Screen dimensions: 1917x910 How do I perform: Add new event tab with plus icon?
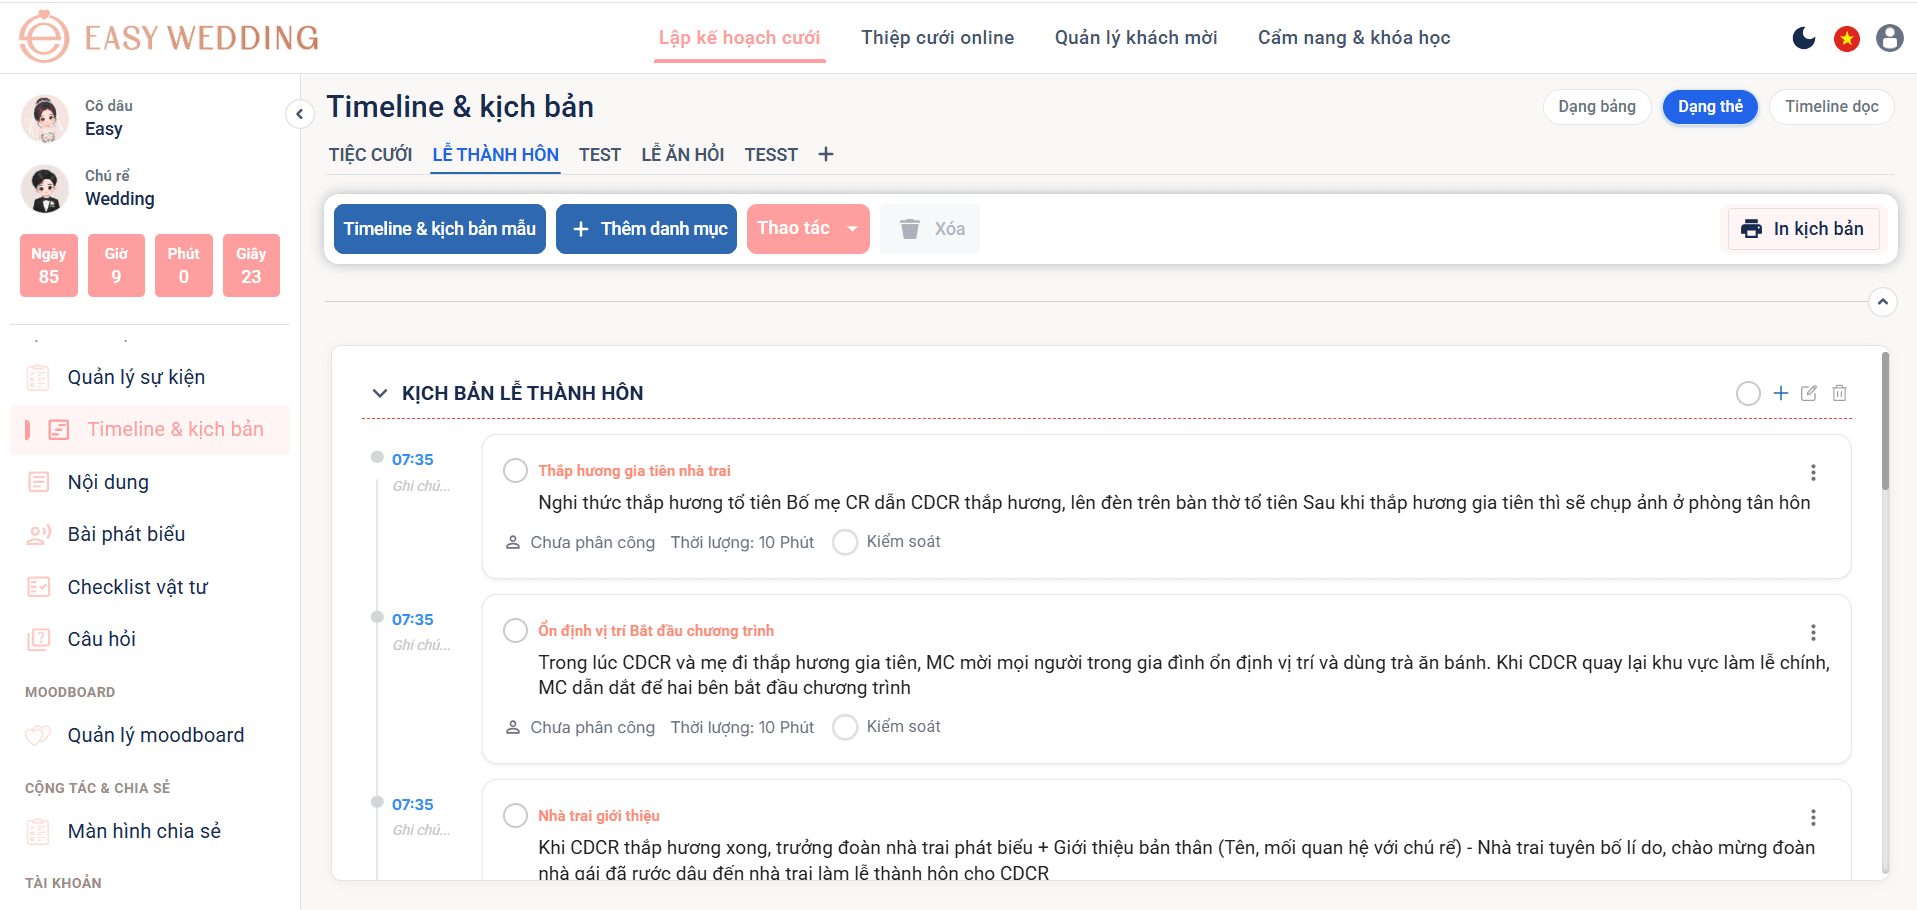pyautogui.click(x=825, y=154)
